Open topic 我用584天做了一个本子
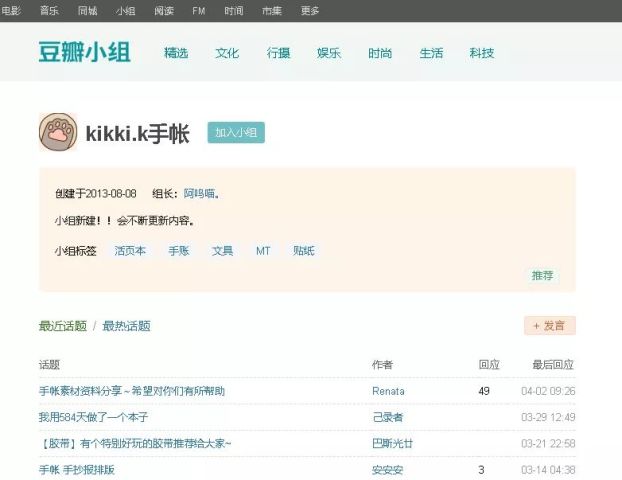The width and height of the screenshot is (622, 480). (x=93, y=417)
